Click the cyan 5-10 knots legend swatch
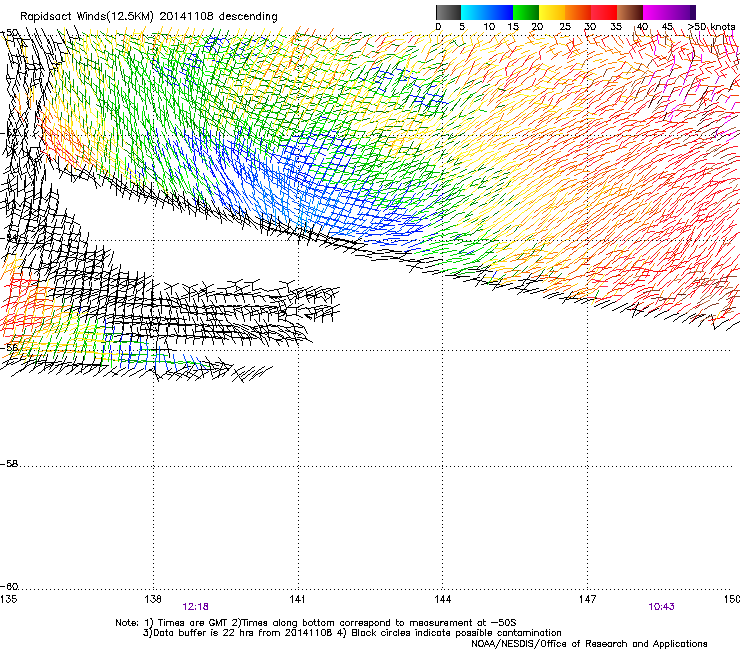 coord(474,12)
